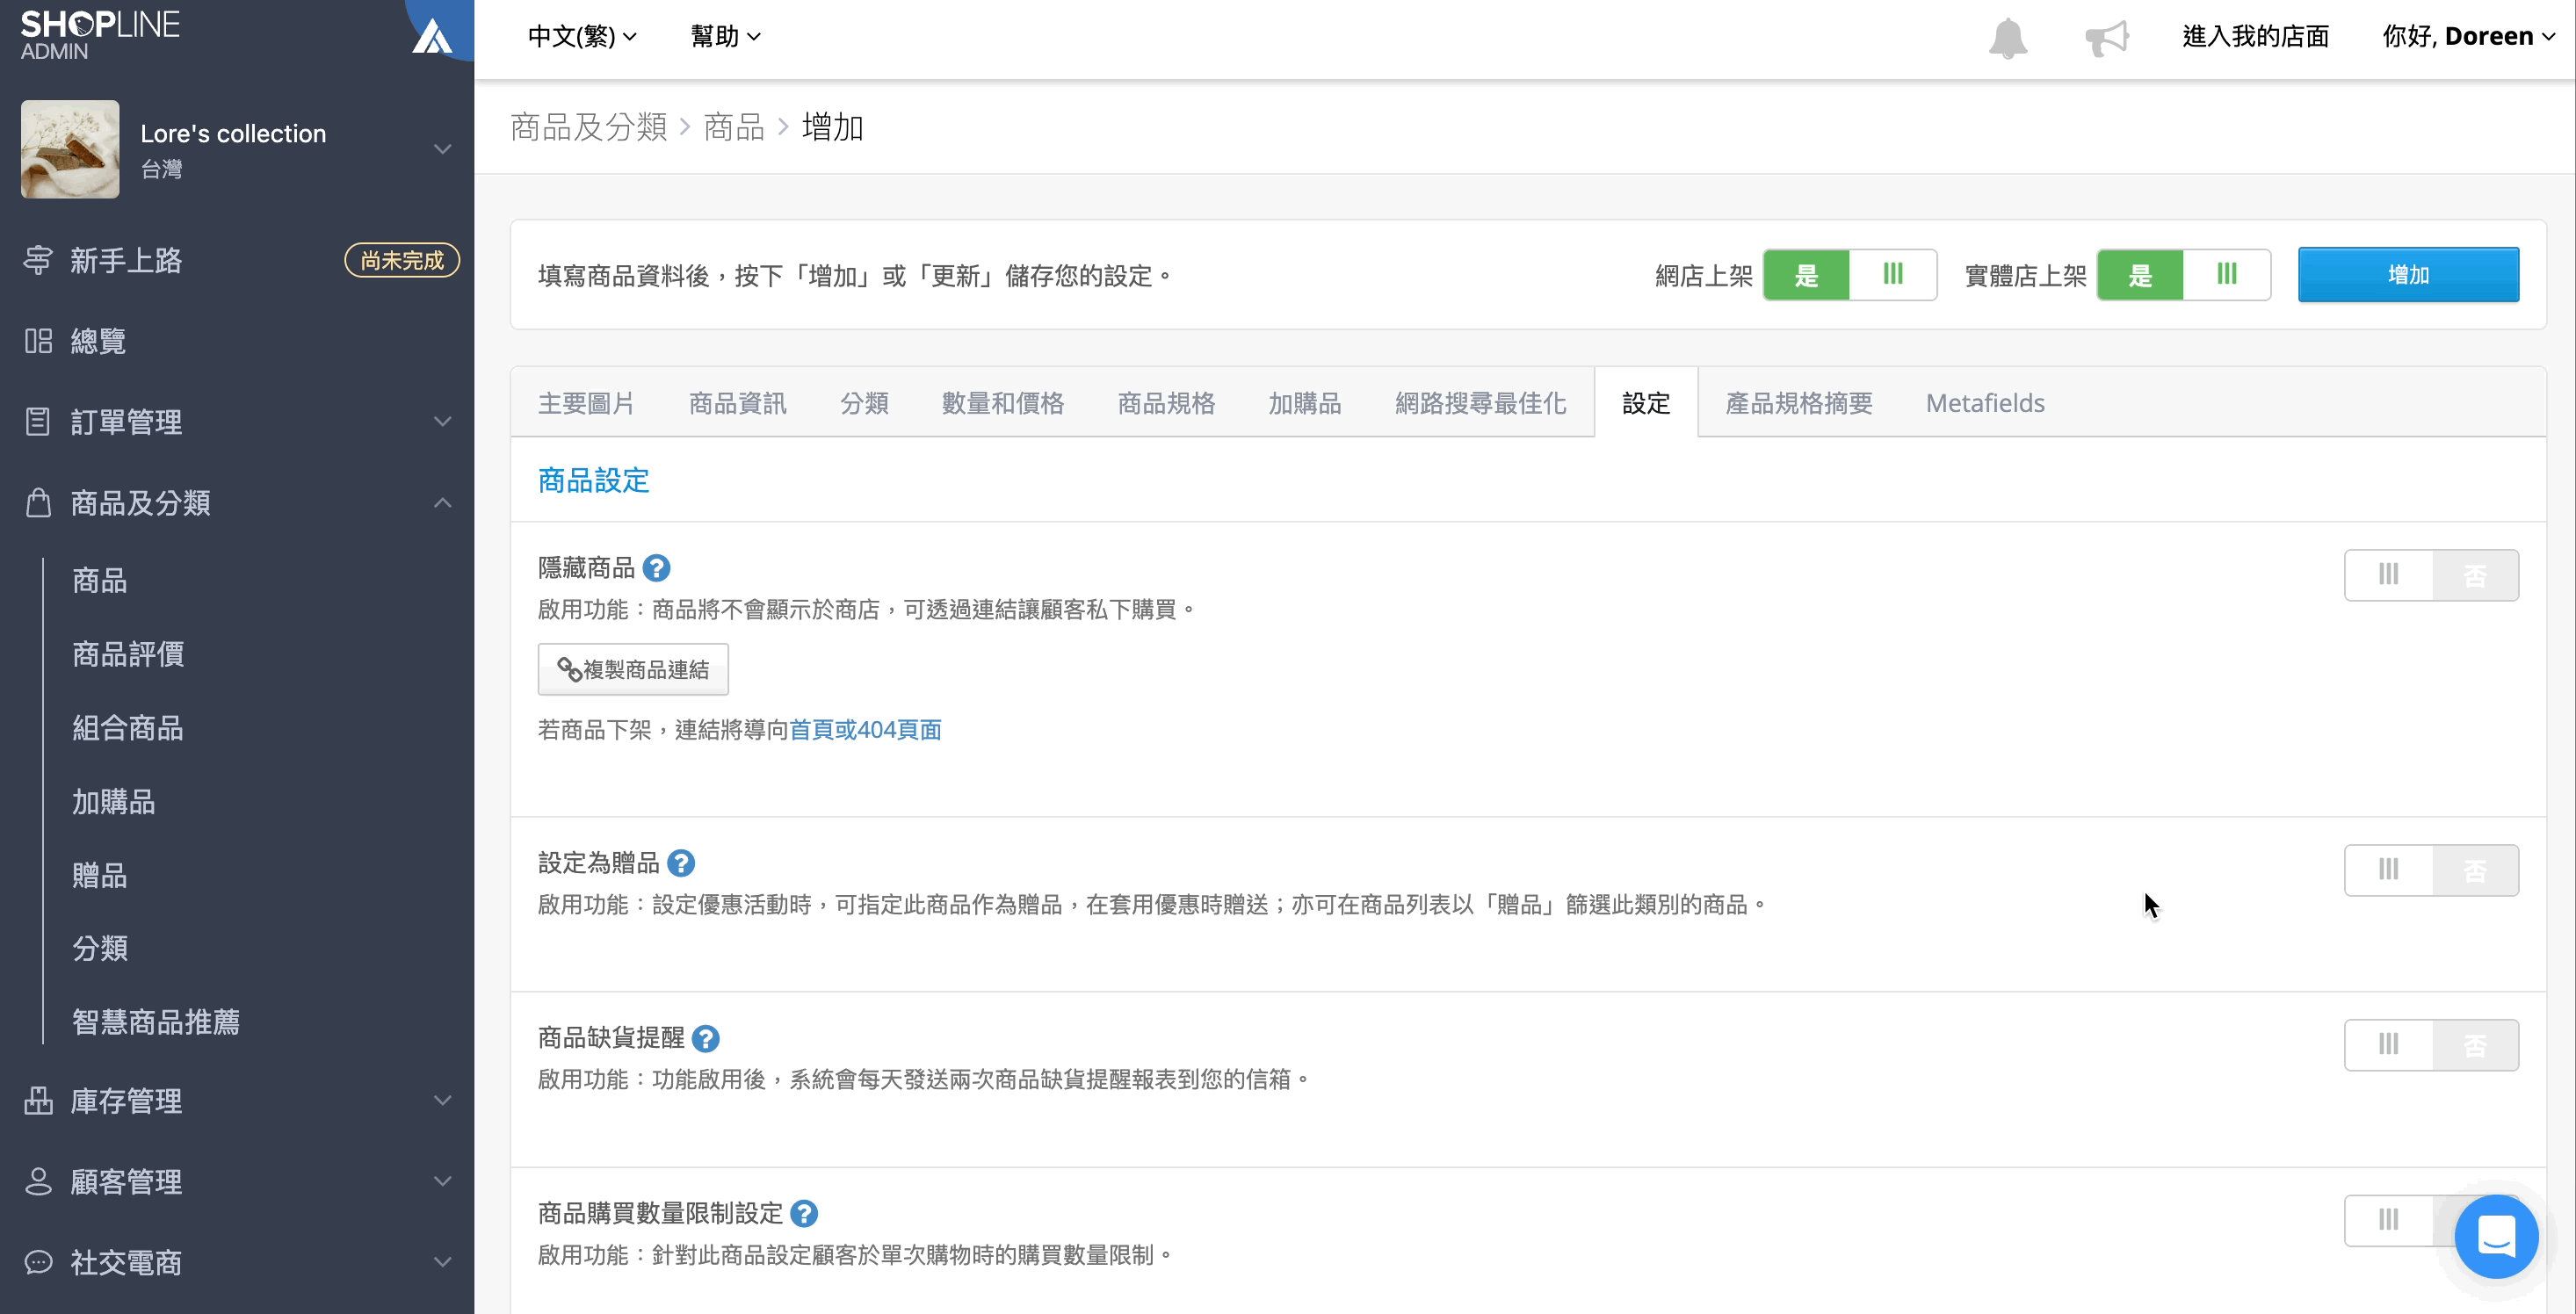Click 商品 in the breadcrumb
The width and height of the screenshot is (2576, 1314).
(734, 127)
